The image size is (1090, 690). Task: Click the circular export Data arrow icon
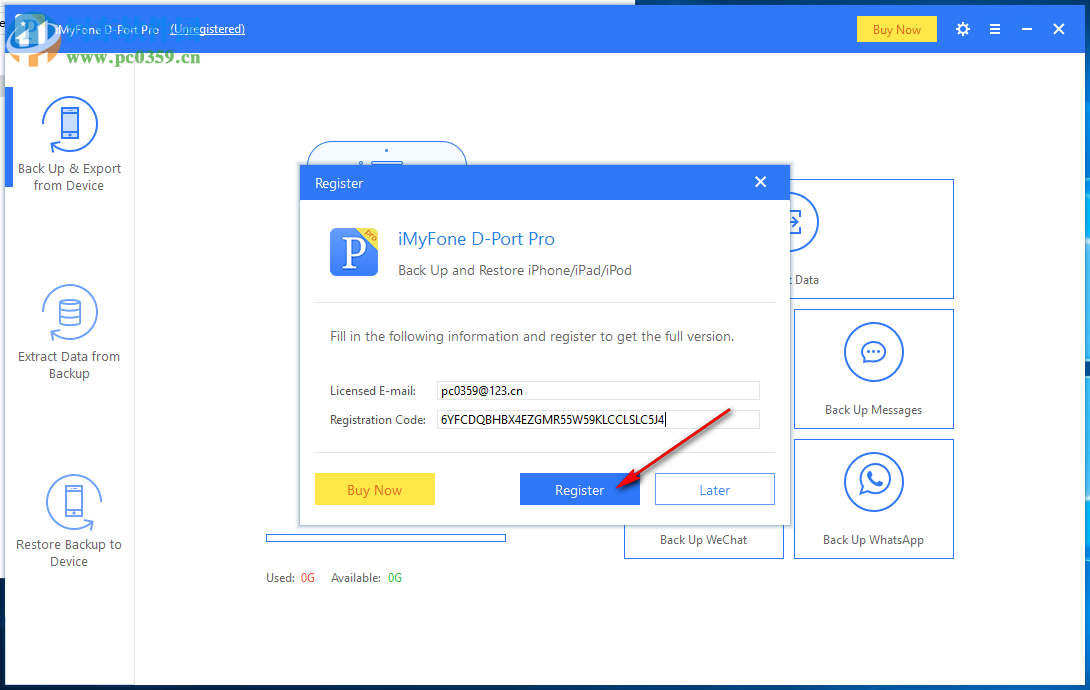click(795, 222)
